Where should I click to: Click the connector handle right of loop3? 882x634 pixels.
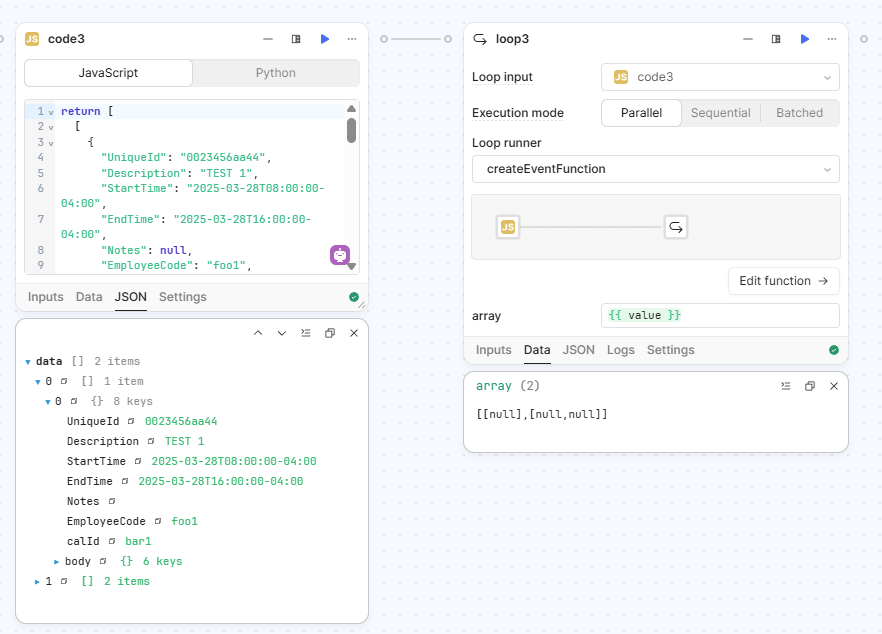[863, 39]
